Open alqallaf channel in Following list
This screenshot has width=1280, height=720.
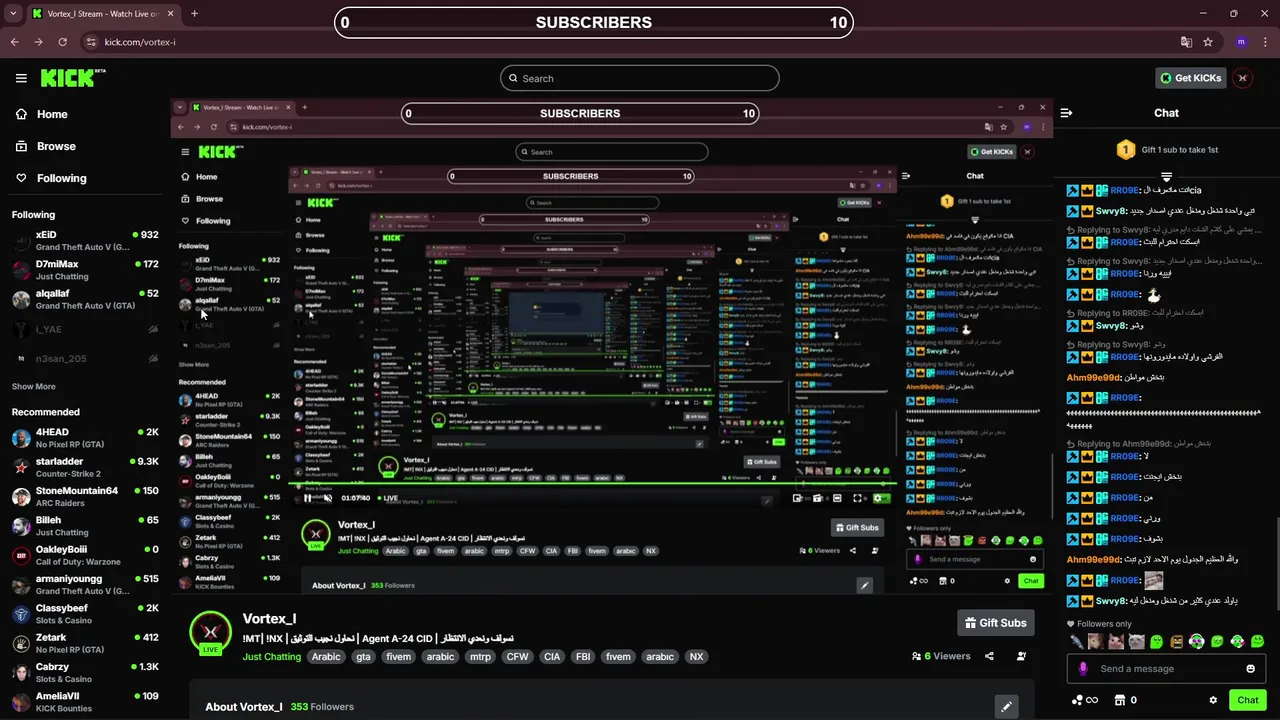[85, 299]
